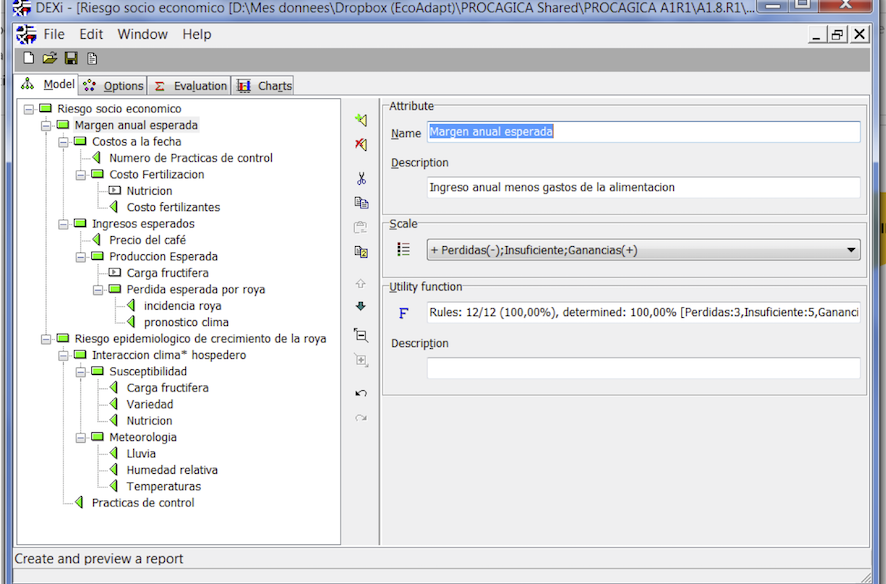Screen dimensions: 886x584
Task: Open the utility function F editor
Action: 403,313
